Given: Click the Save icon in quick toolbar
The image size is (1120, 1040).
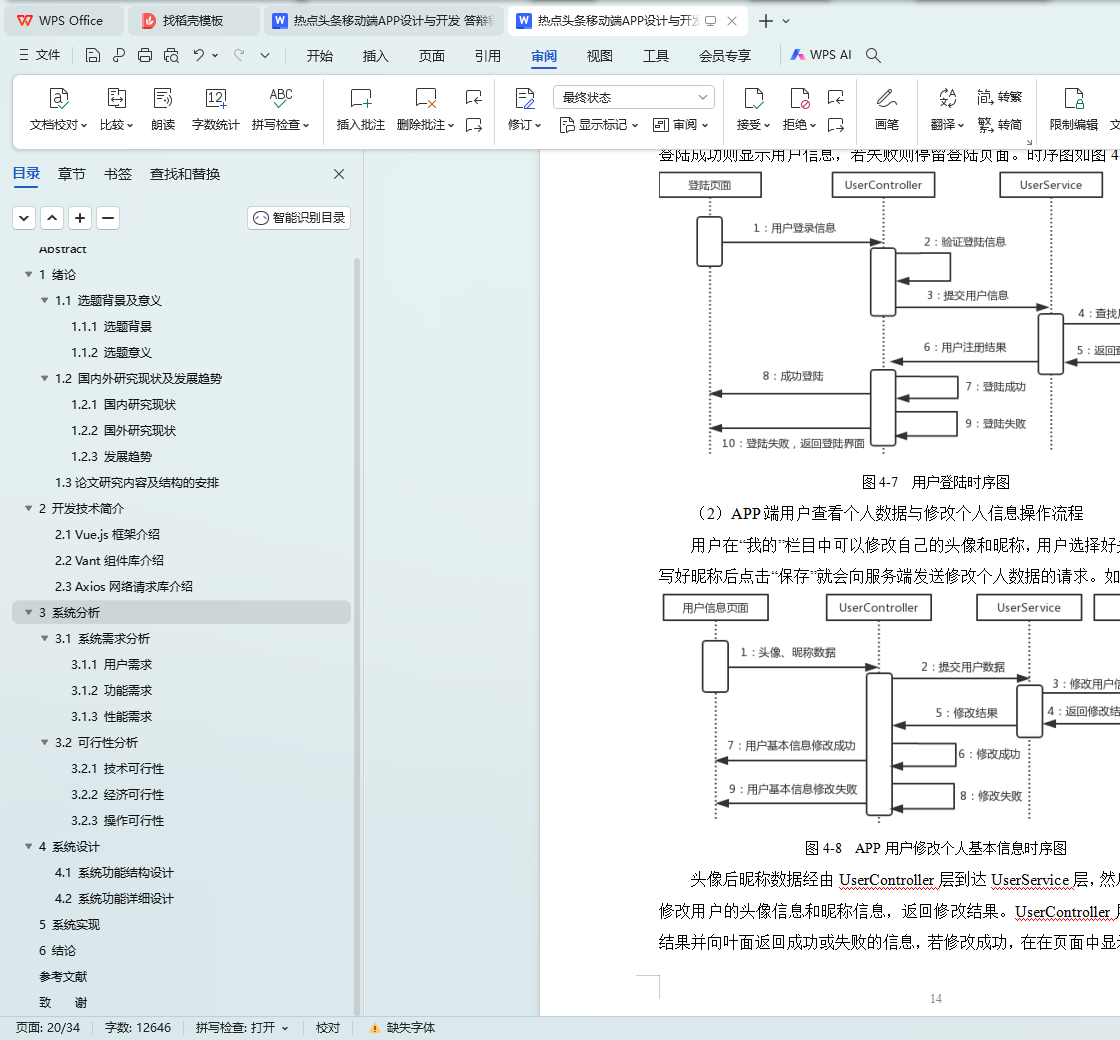Looking at the screenshot, I should 93,55.
